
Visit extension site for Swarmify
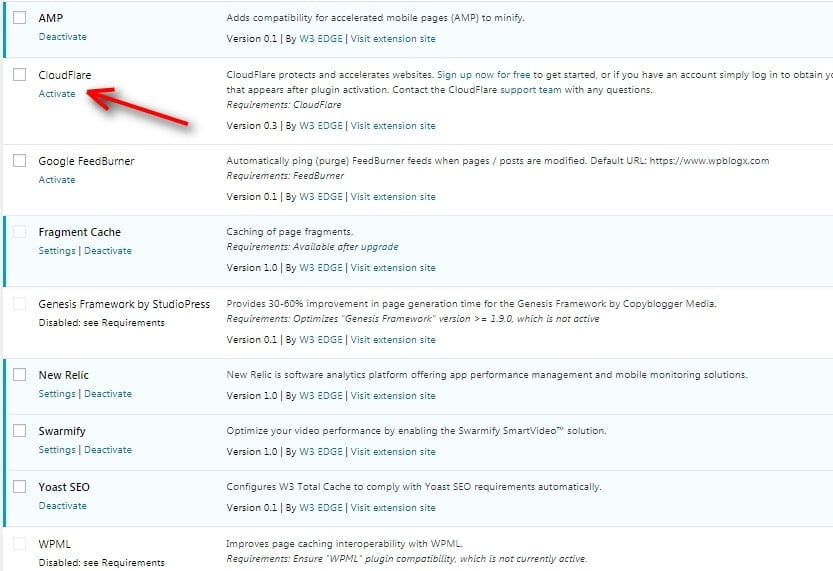[x=393, y=451]
